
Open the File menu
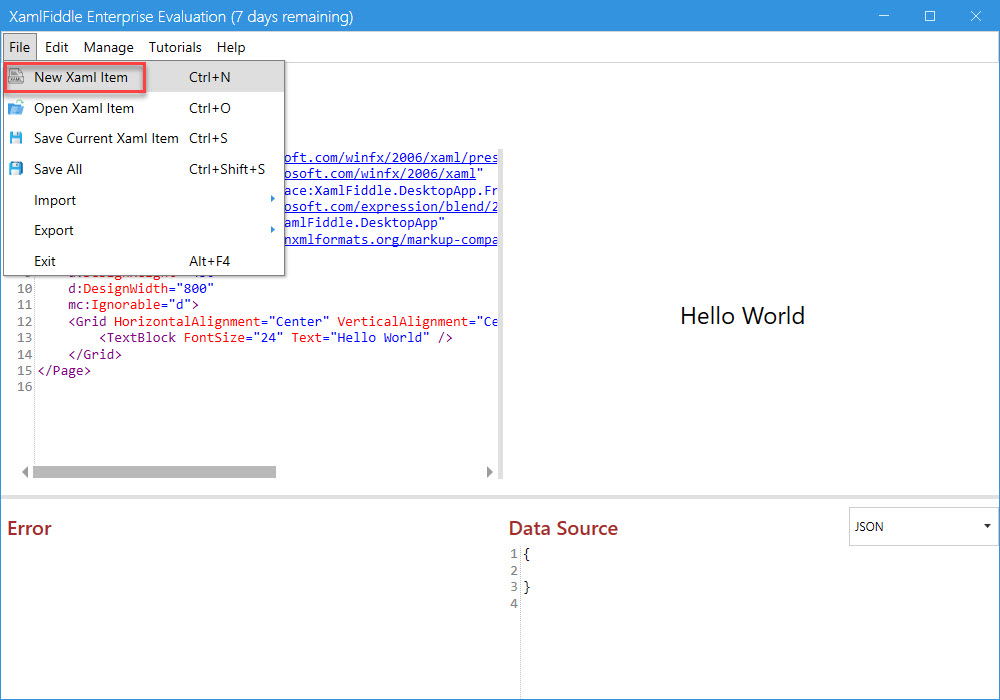[x=19, y=47]
